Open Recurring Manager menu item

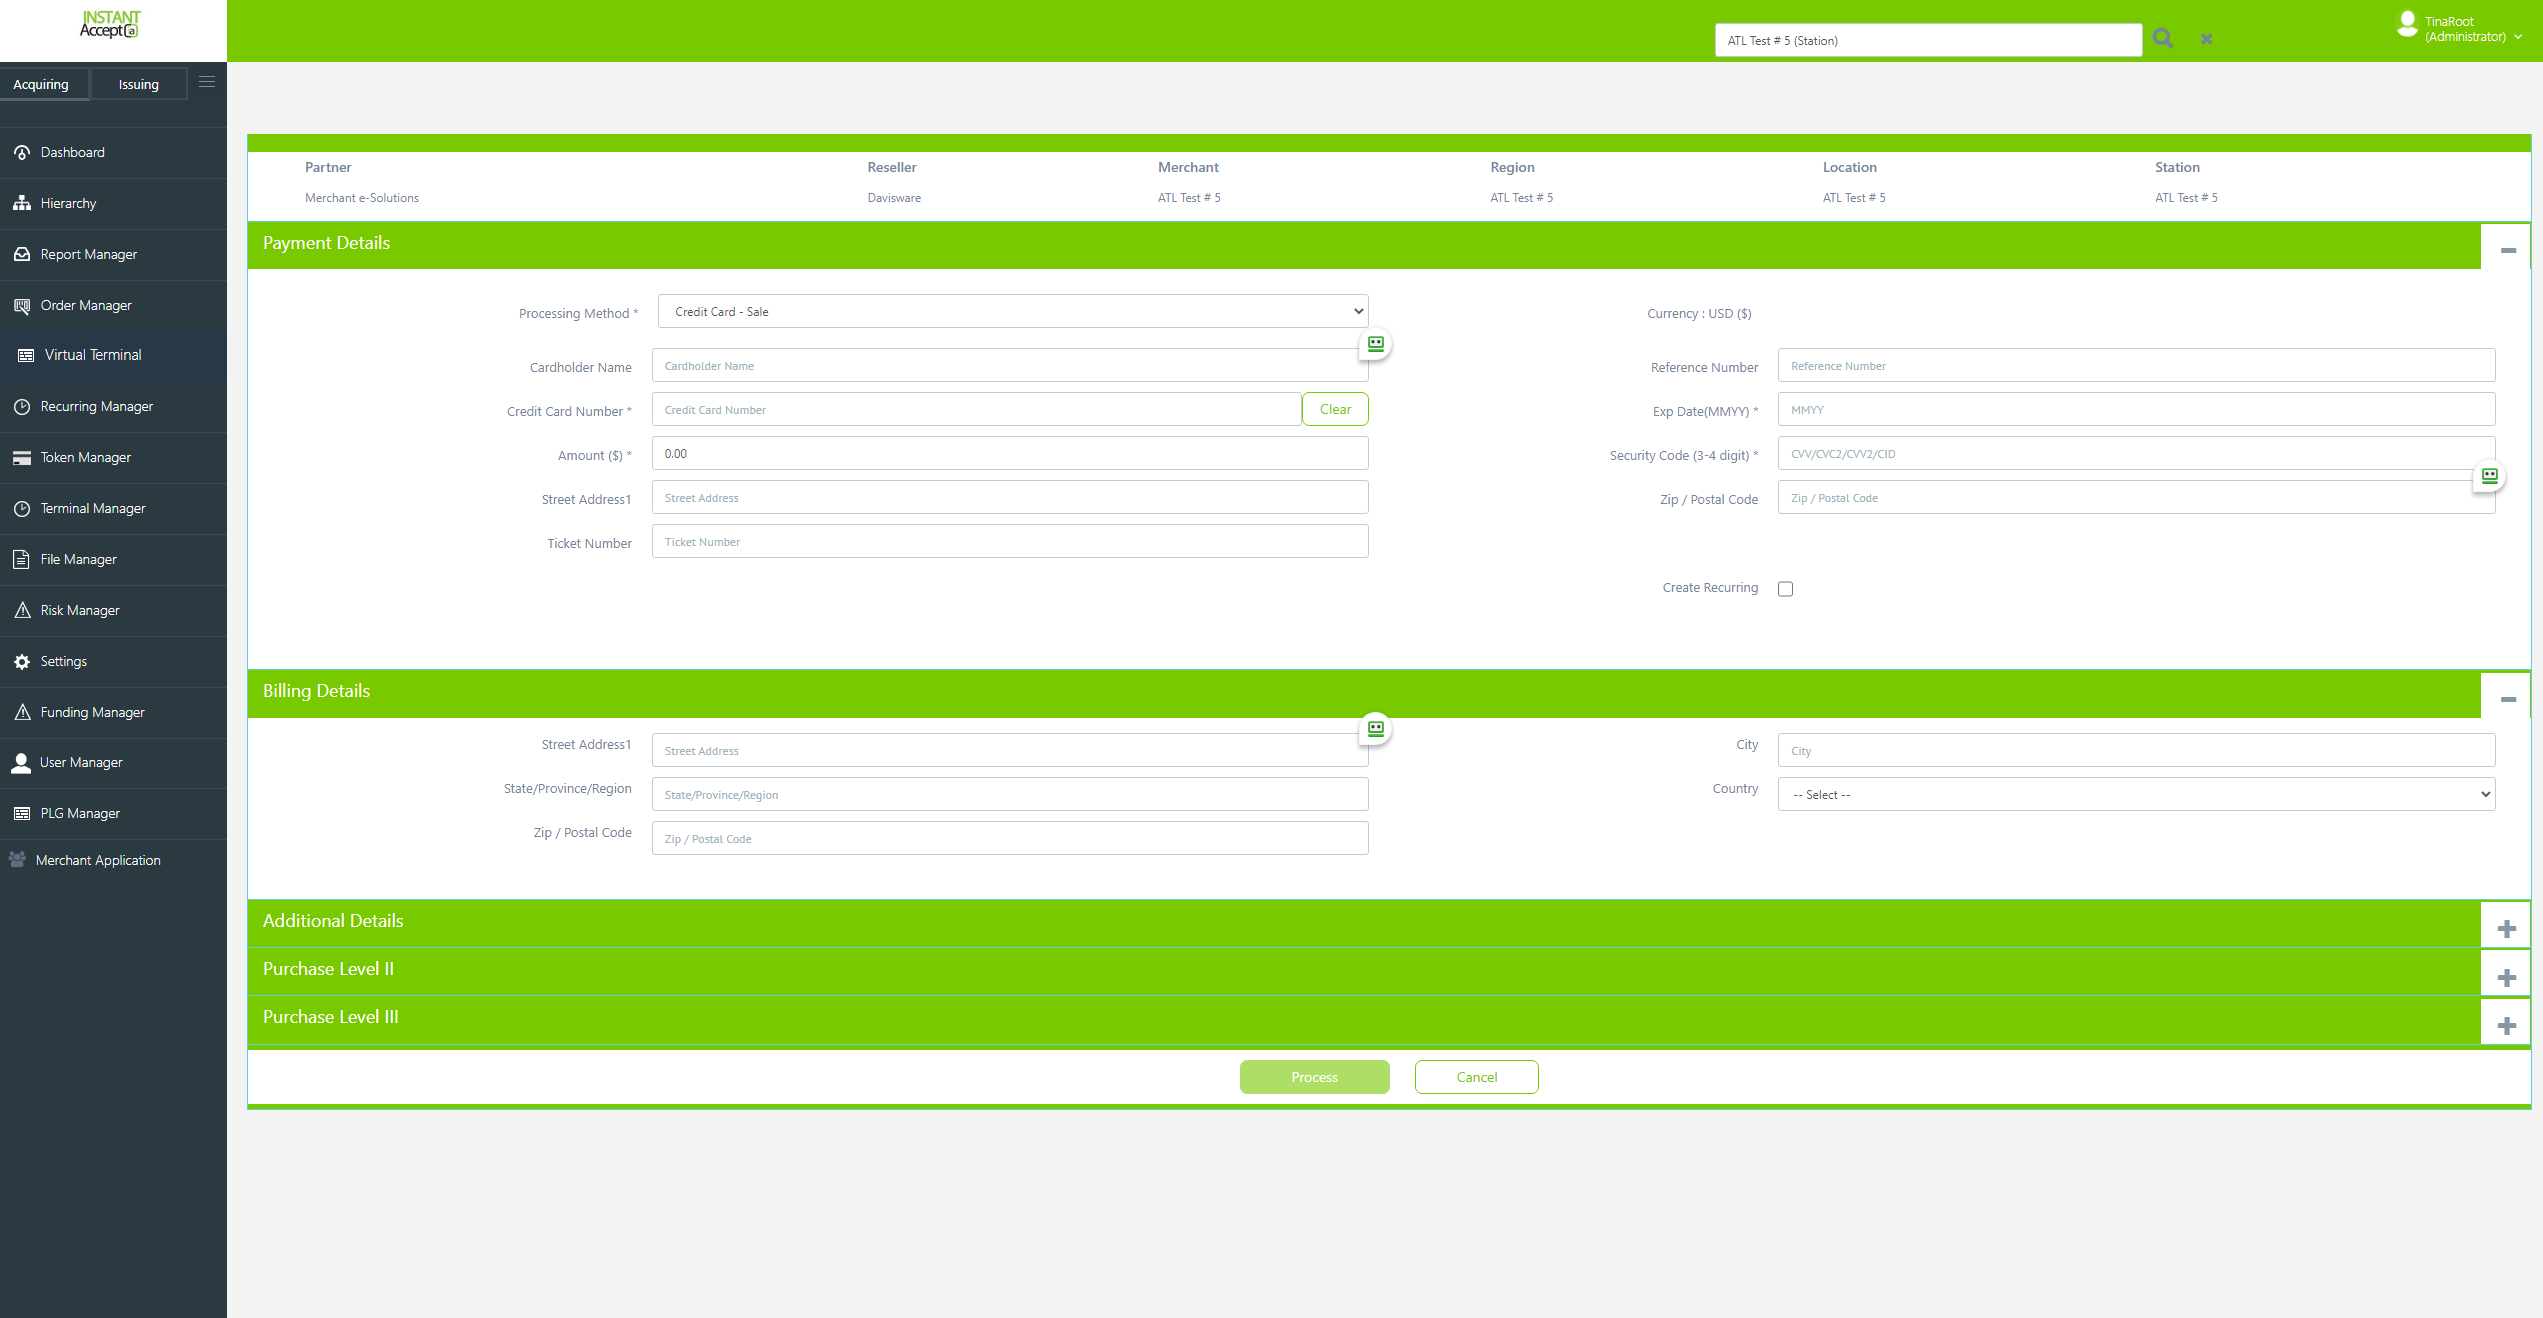96,407
